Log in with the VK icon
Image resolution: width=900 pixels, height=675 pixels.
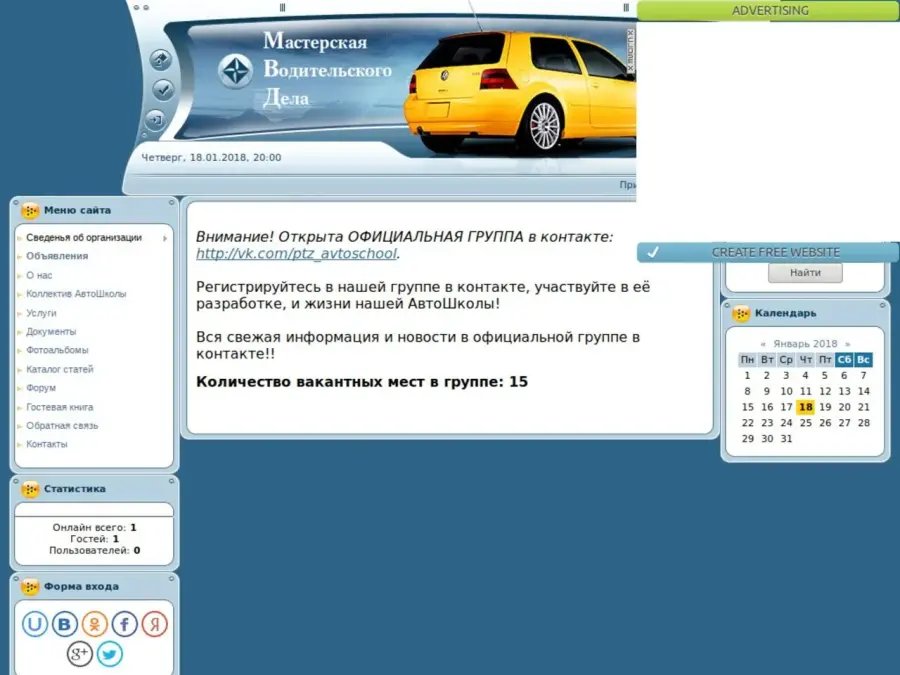pyautogui.click(x=65, y=625)
